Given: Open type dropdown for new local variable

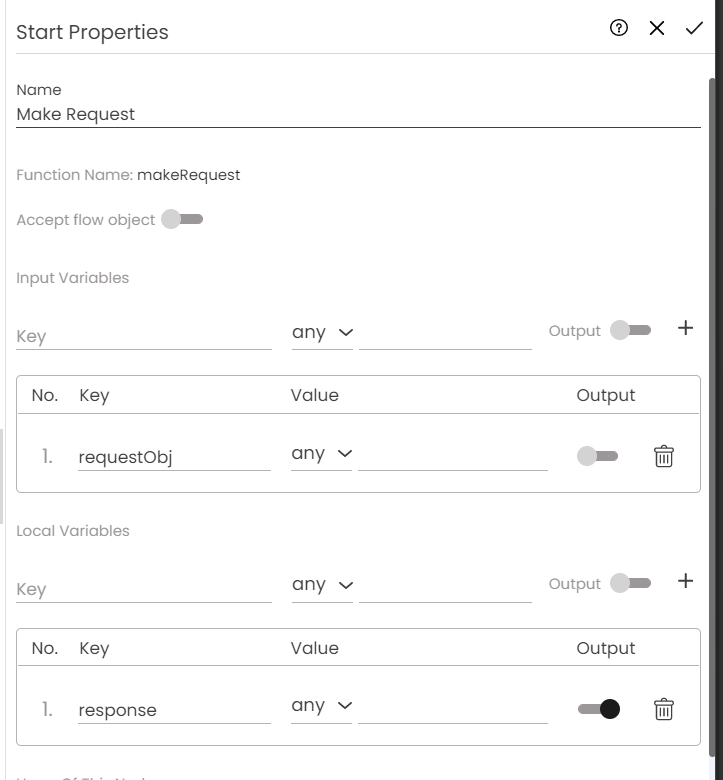Looking at the screenshot, I should pos(322,585).
